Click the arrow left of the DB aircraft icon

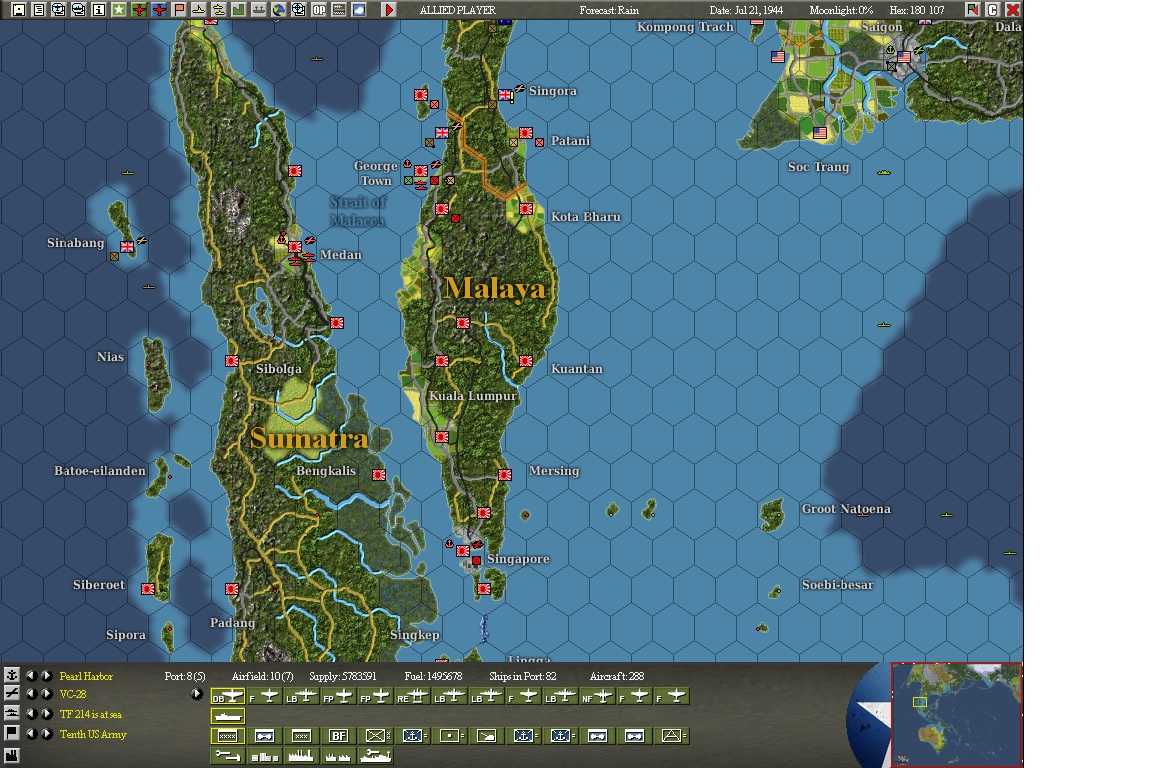point(196,694)
